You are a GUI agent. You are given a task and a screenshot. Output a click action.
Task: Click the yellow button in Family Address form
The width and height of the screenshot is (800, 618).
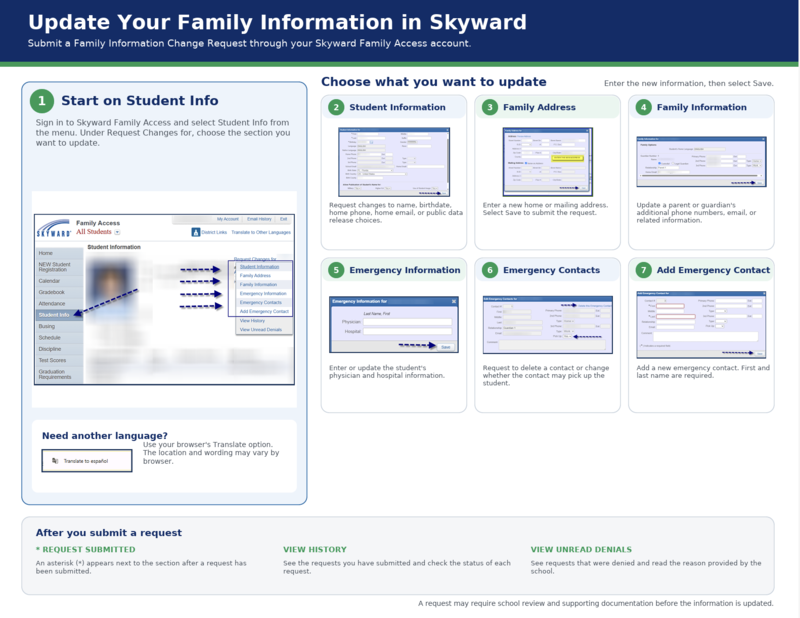pos(567,158)
